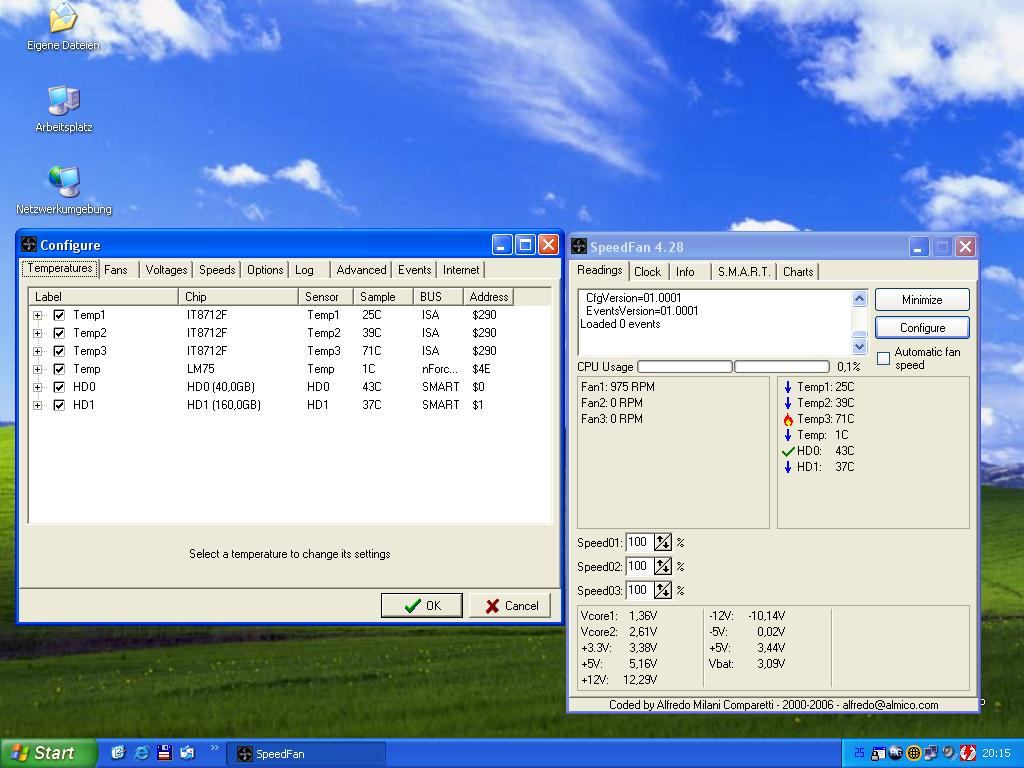Switch to the Fans tab
The height and width of the screenshot is (768, 1024).
click(x=116, y=270)
